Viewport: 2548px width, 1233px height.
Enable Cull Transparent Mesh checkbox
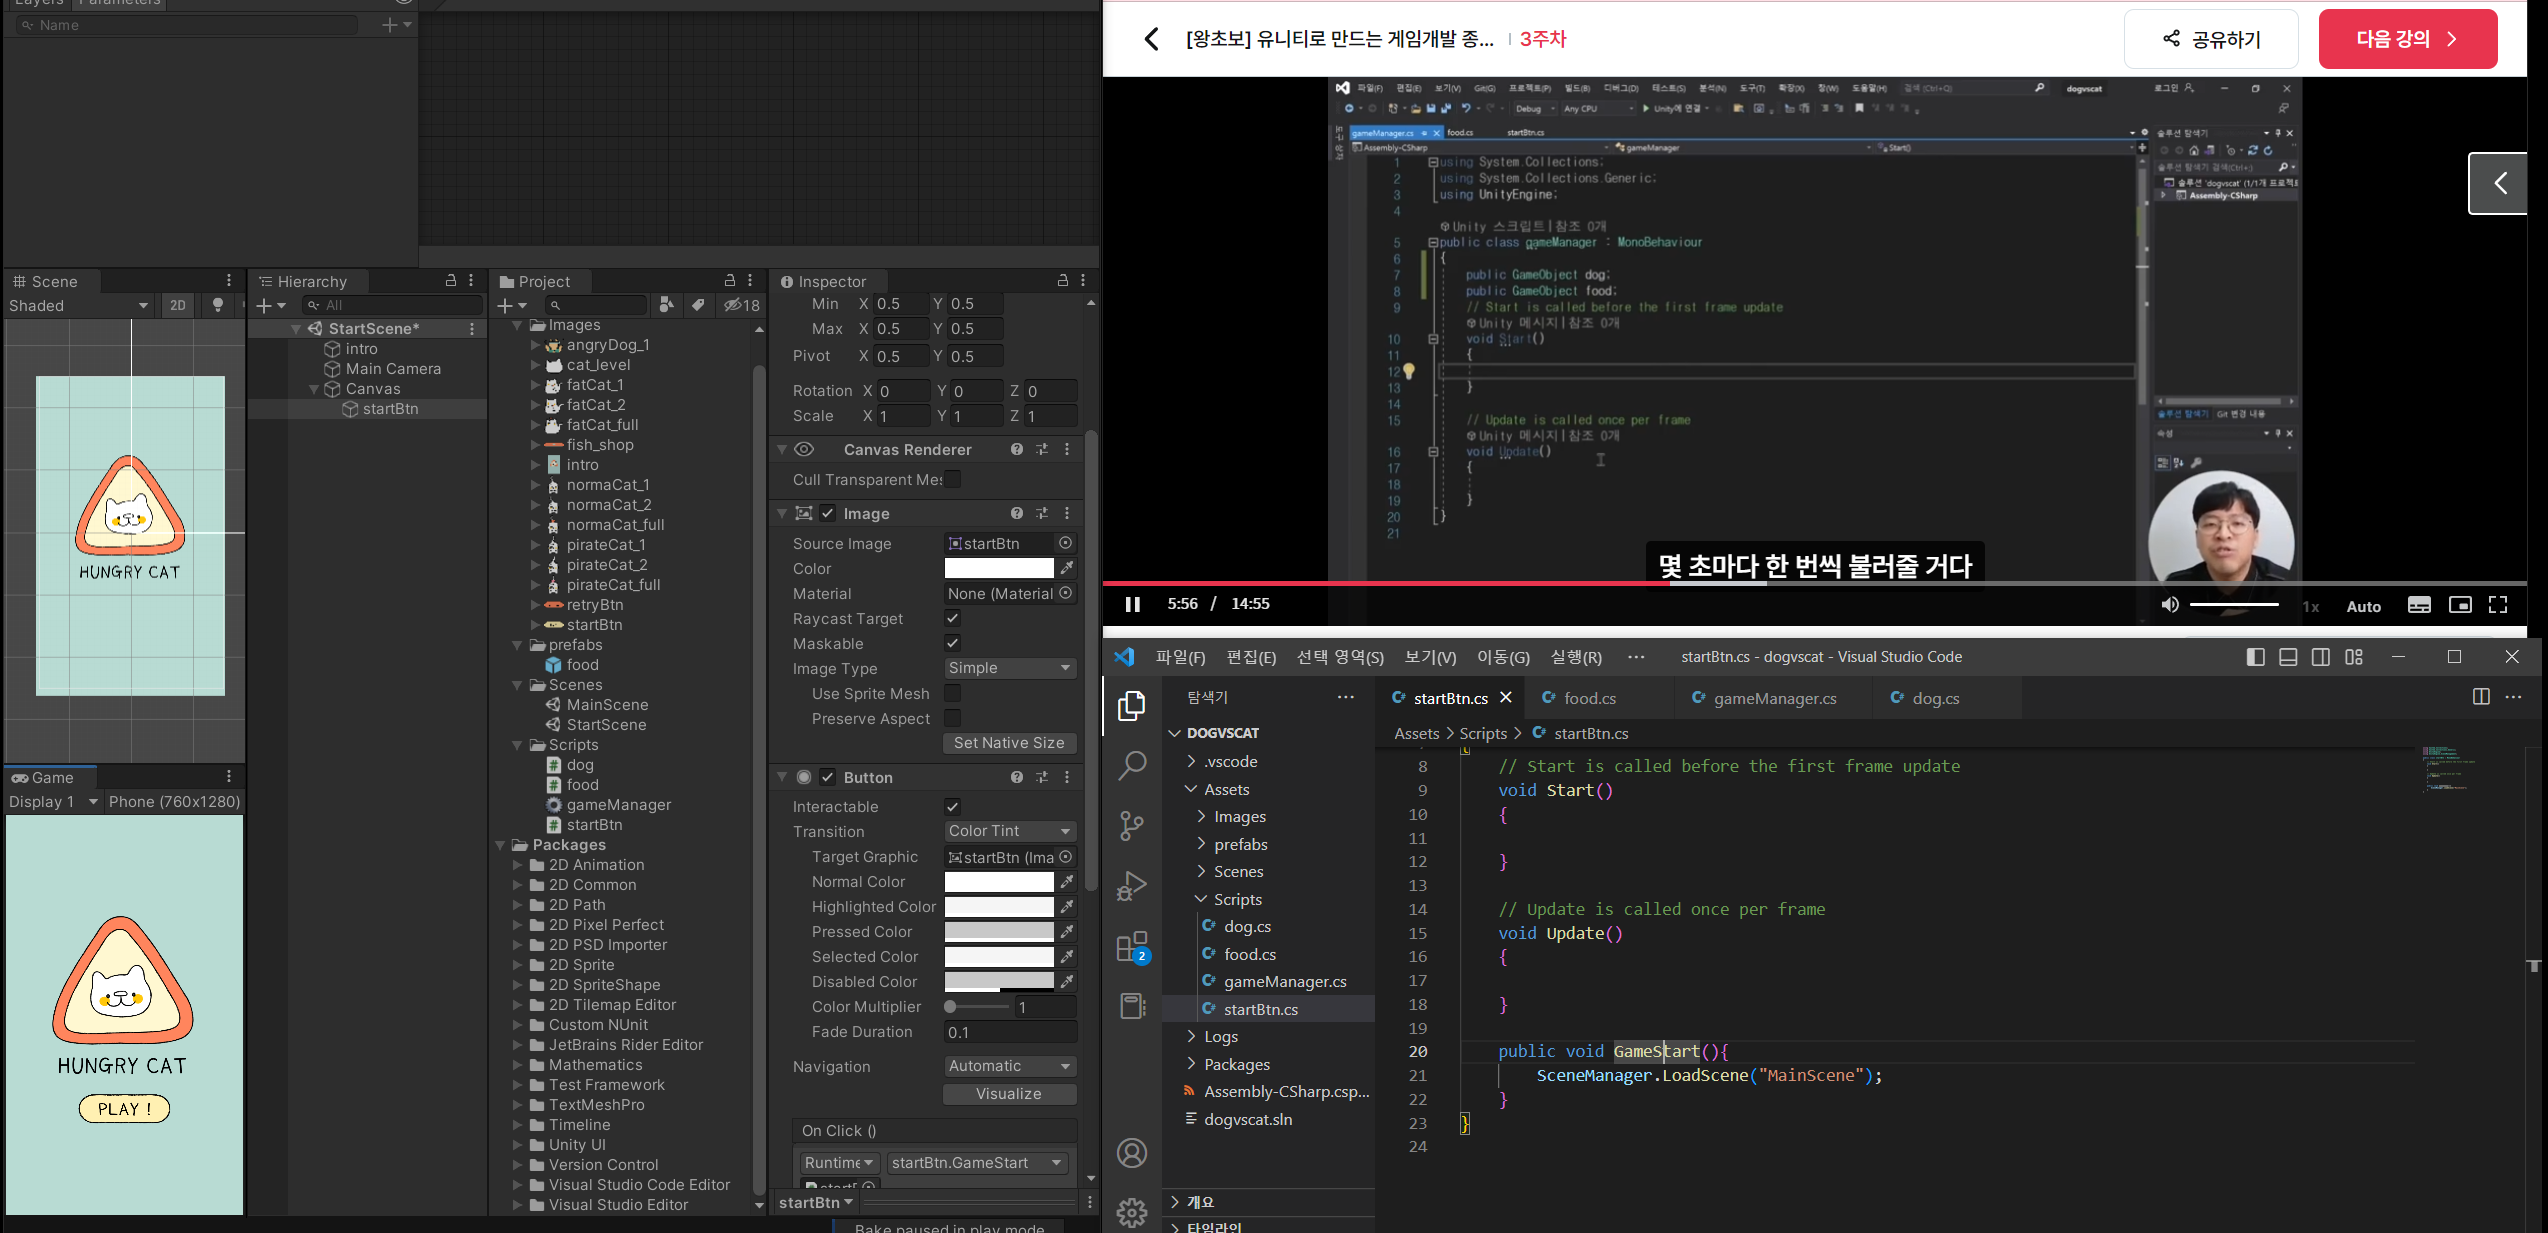click(x=953, y=479)
